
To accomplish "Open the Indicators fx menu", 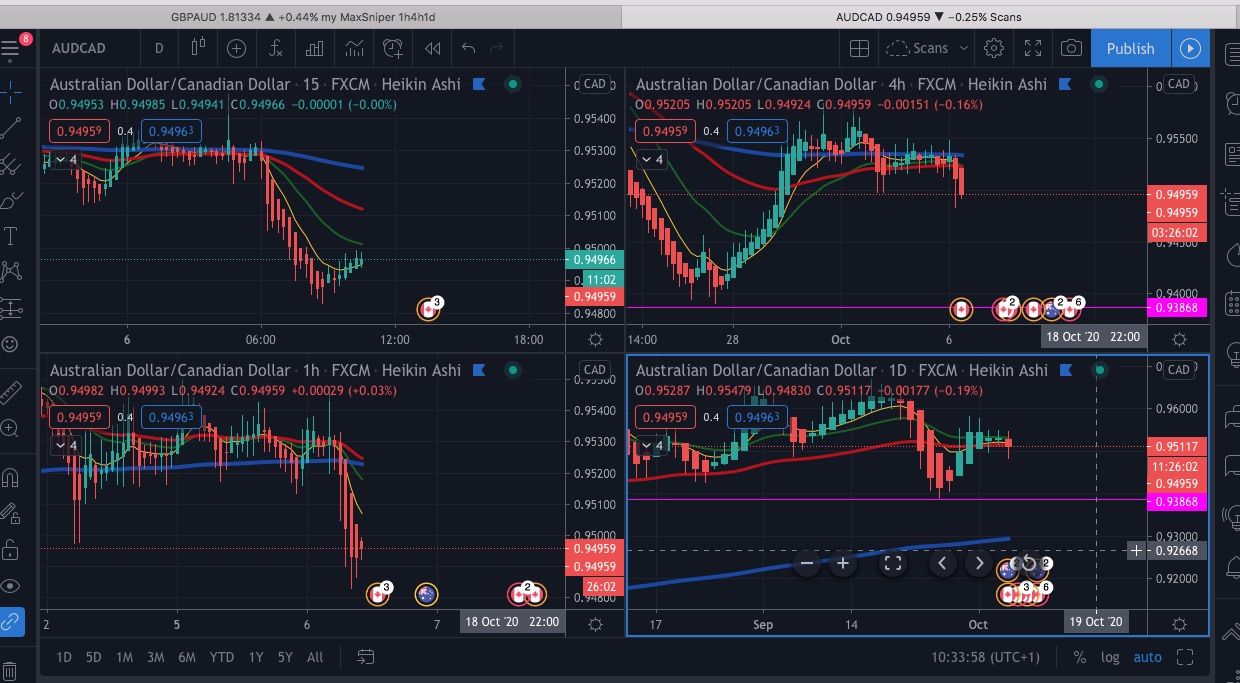I will pyautogui.click(x=275, y=48).
